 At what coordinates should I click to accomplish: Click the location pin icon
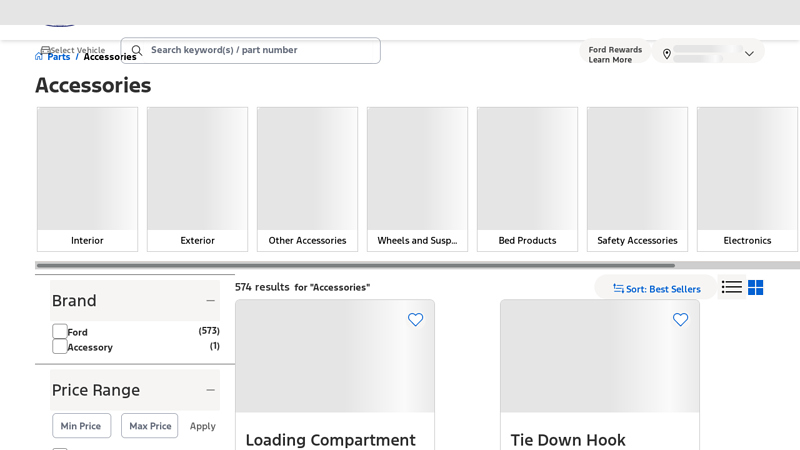tap(667, 54)
